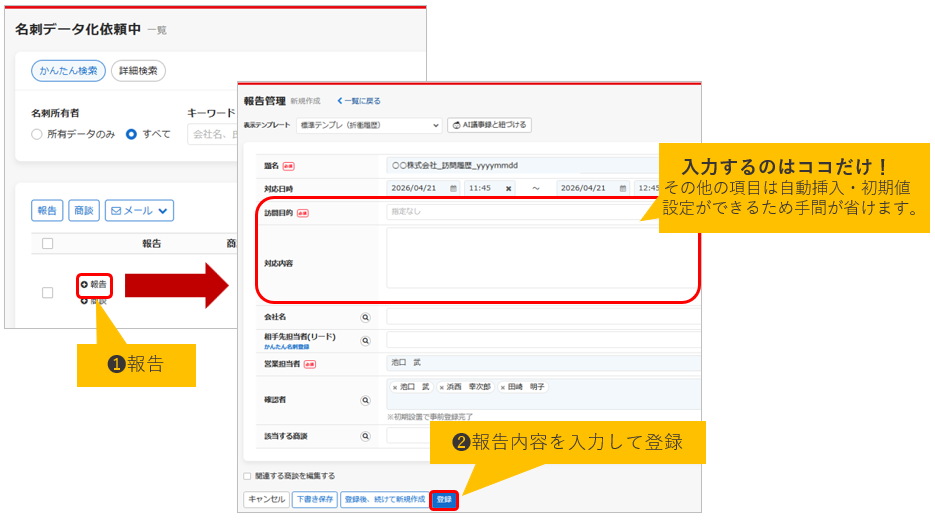Go back via 一覧に戻る link
Image resolution: width=935 pixels, height=520 pixels.
point(359,101)
